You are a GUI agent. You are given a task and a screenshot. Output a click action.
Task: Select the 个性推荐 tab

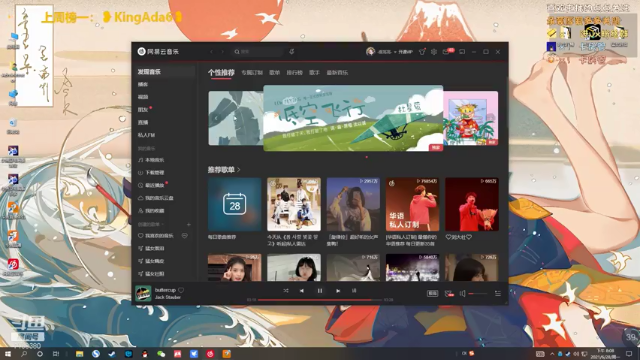click(221, 73)
